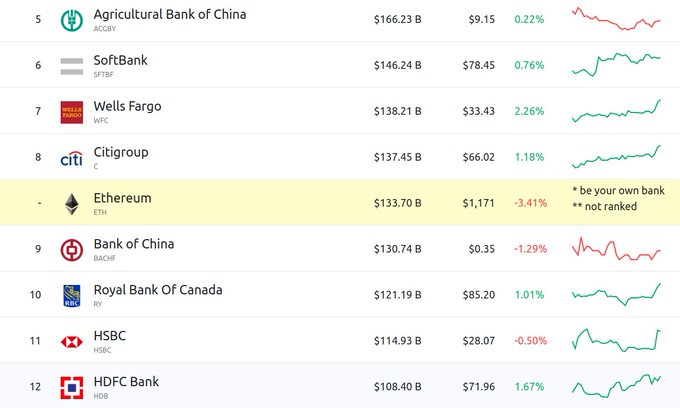Click the SoftBank price trend chart
680x408 pixels.
point(616,65)
